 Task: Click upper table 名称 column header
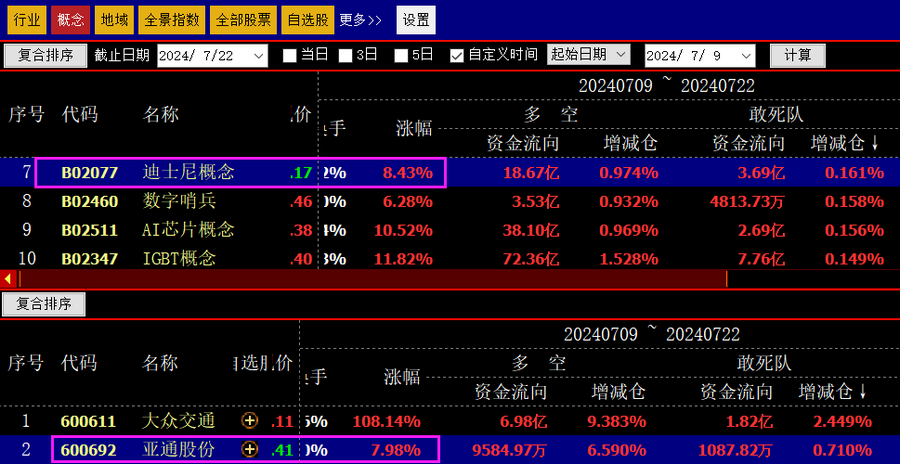(161, 115)
